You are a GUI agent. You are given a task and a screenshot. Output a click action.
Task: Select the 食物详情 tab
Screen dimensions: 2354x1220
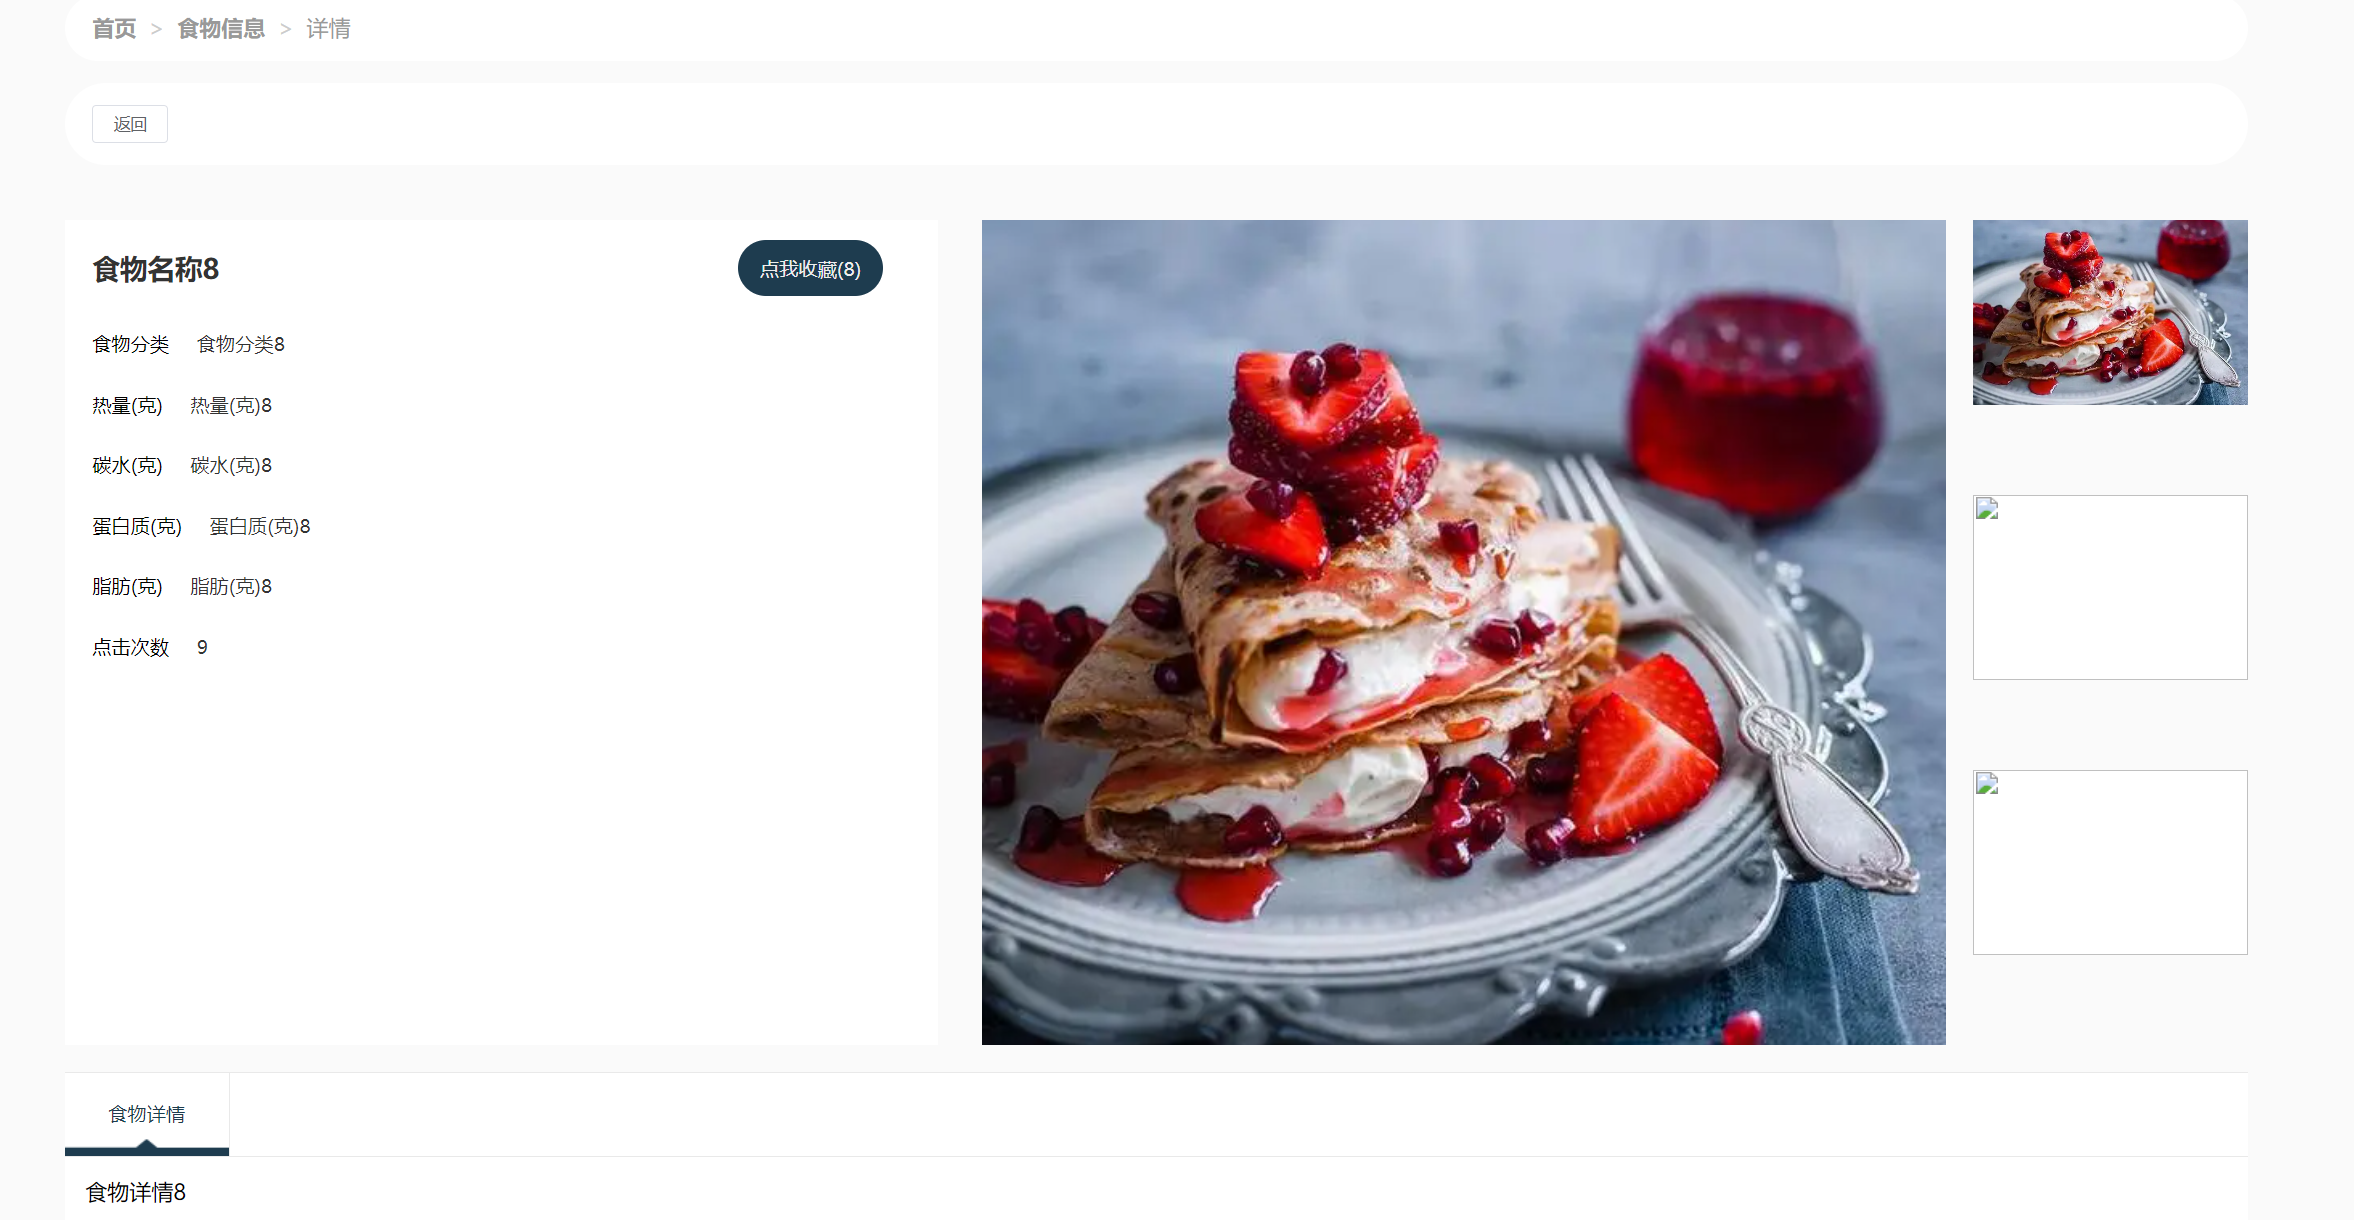click(147, 1114)
